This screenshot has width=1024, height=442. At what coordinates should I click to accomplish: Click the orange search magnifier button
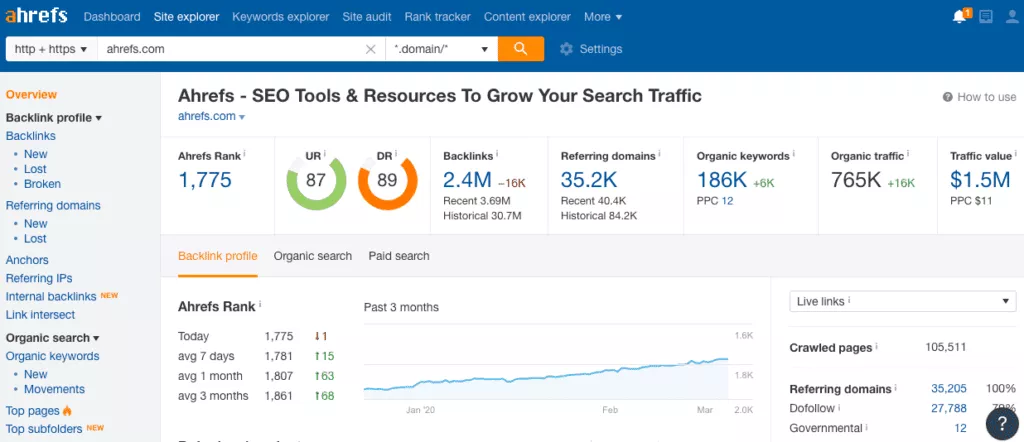click(x=520, y=49)
